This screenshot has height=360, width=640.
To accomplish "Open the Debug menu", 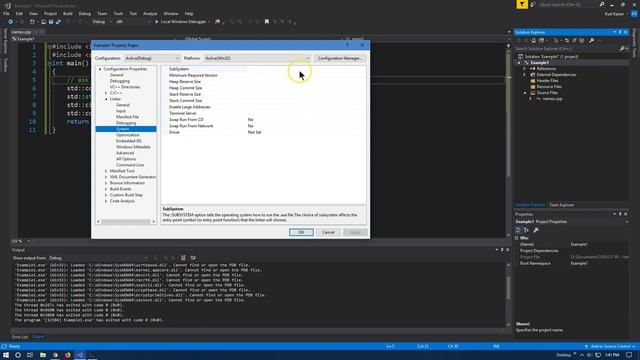I will click(x=84, y=13).
